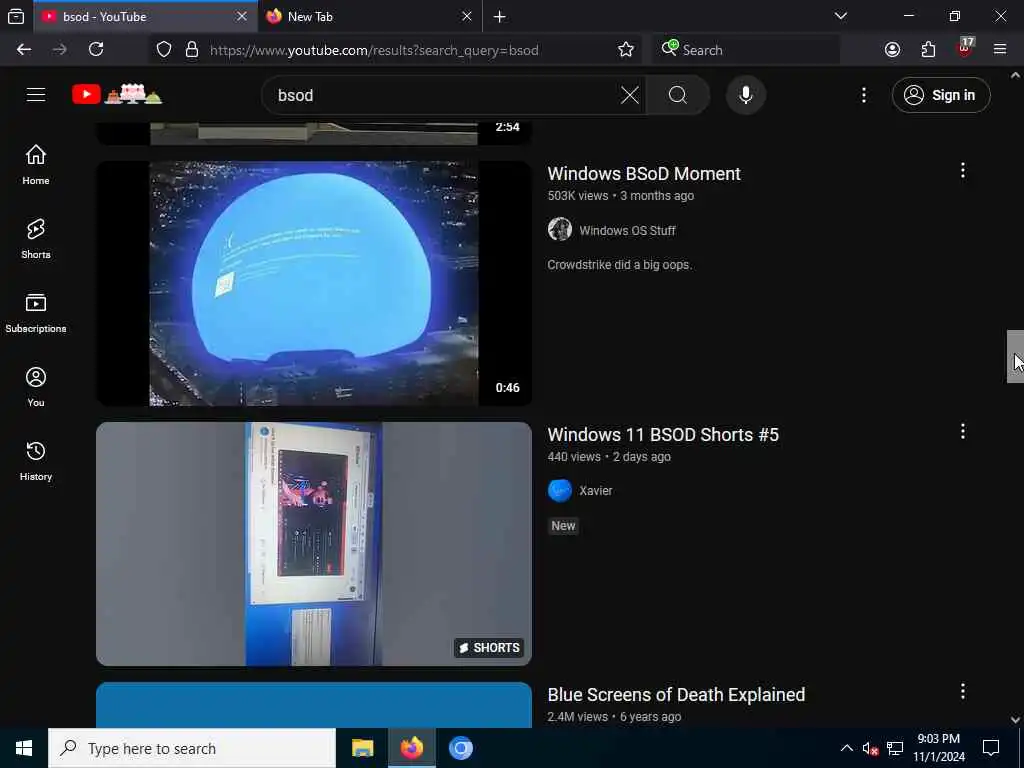
Task: Reload the current page
Action: [x=96, y=50]
